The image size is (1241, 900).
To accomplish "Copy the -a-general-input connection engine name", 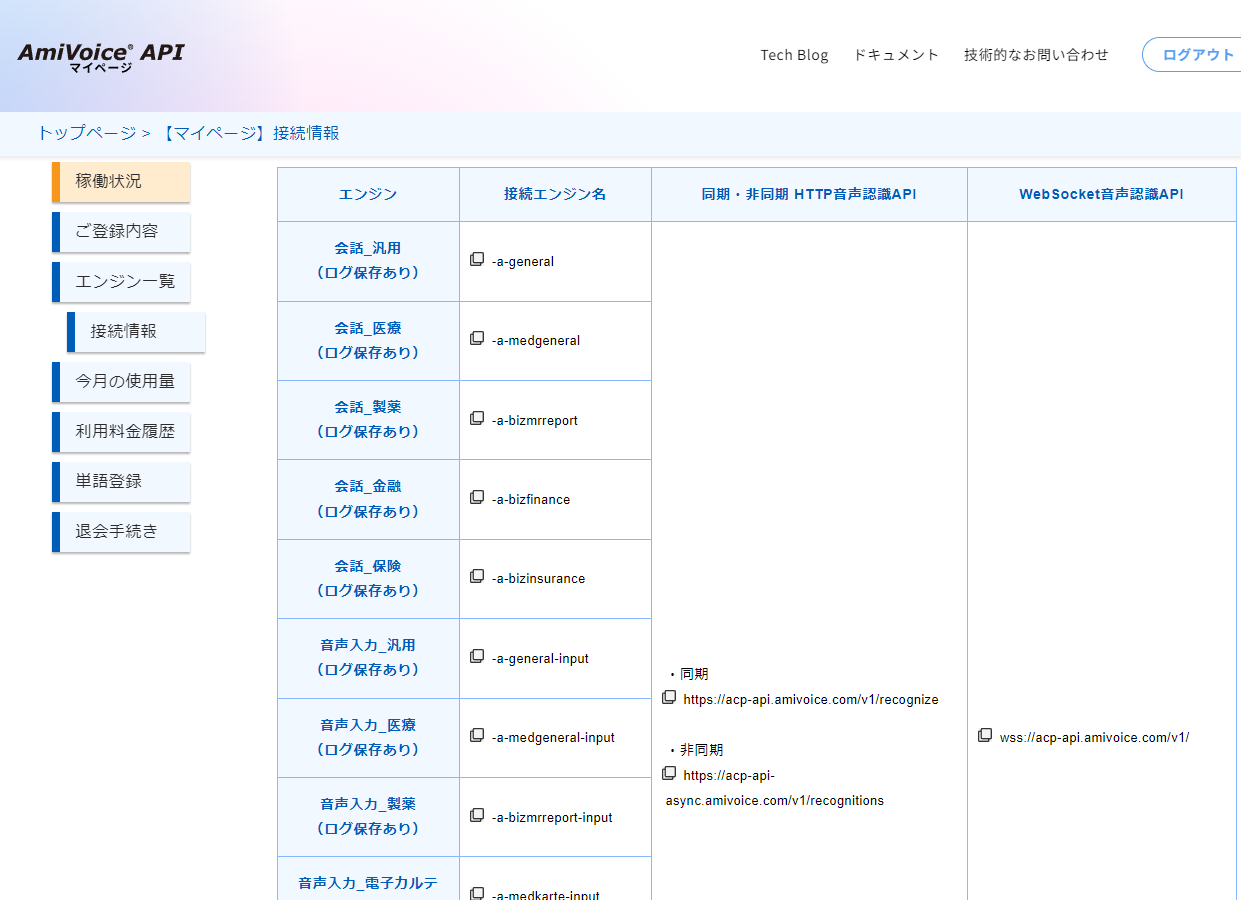I will click(477, 655).
